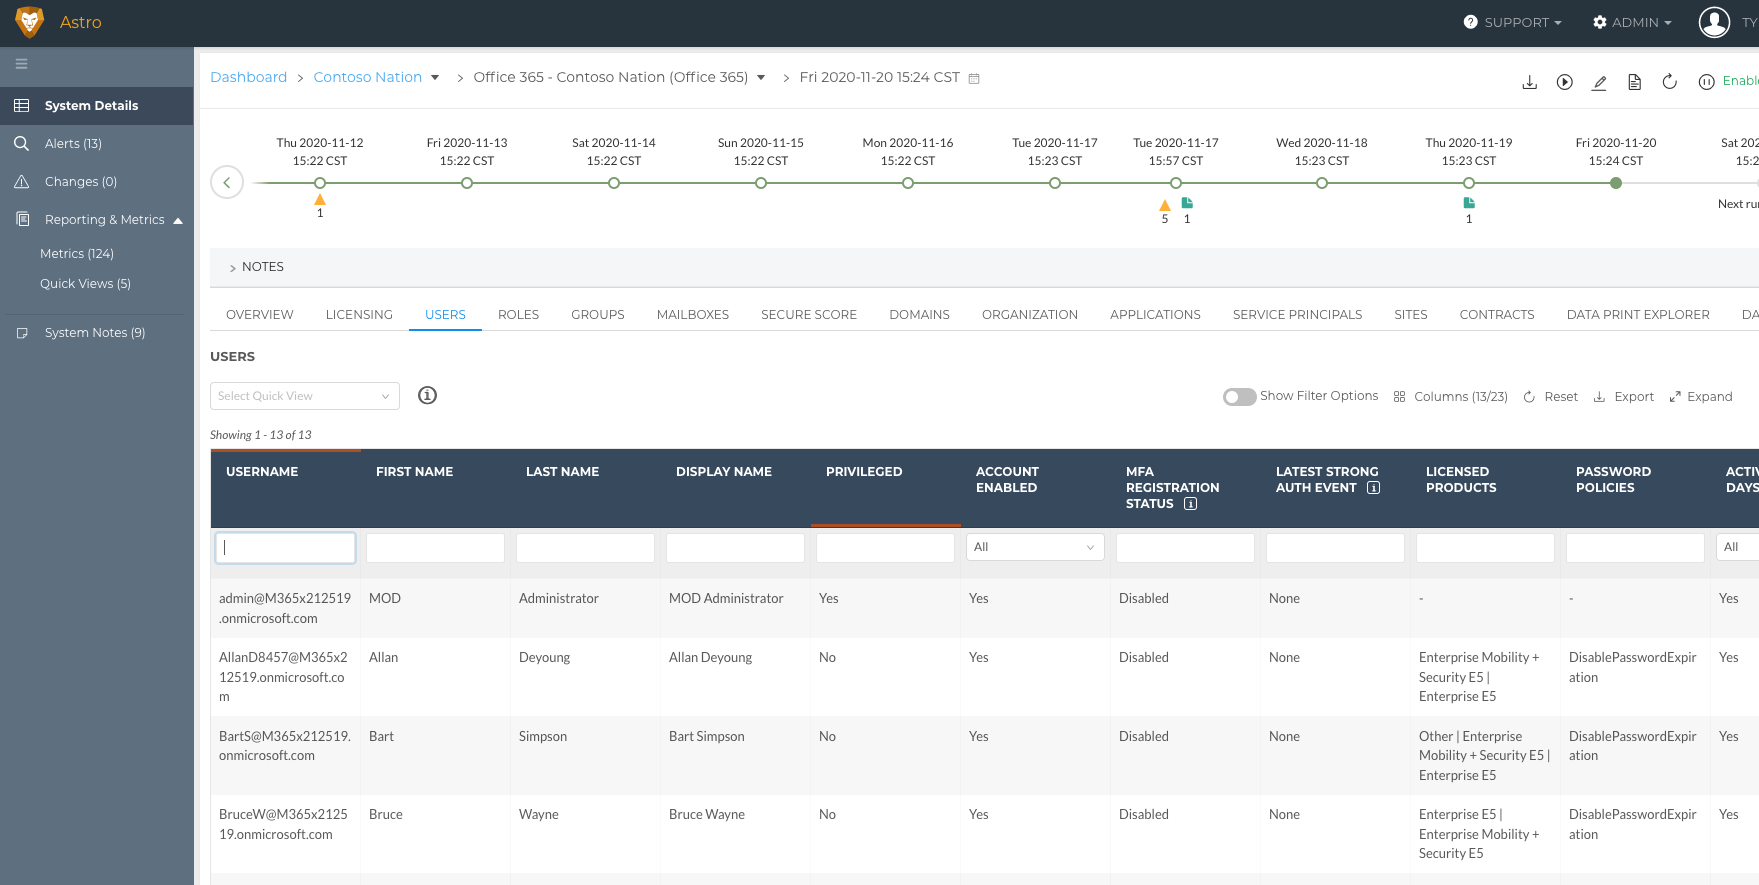1759x885 pixels.
Task: Switch to the LICENSING tab
Action: [x=359, y=314]
